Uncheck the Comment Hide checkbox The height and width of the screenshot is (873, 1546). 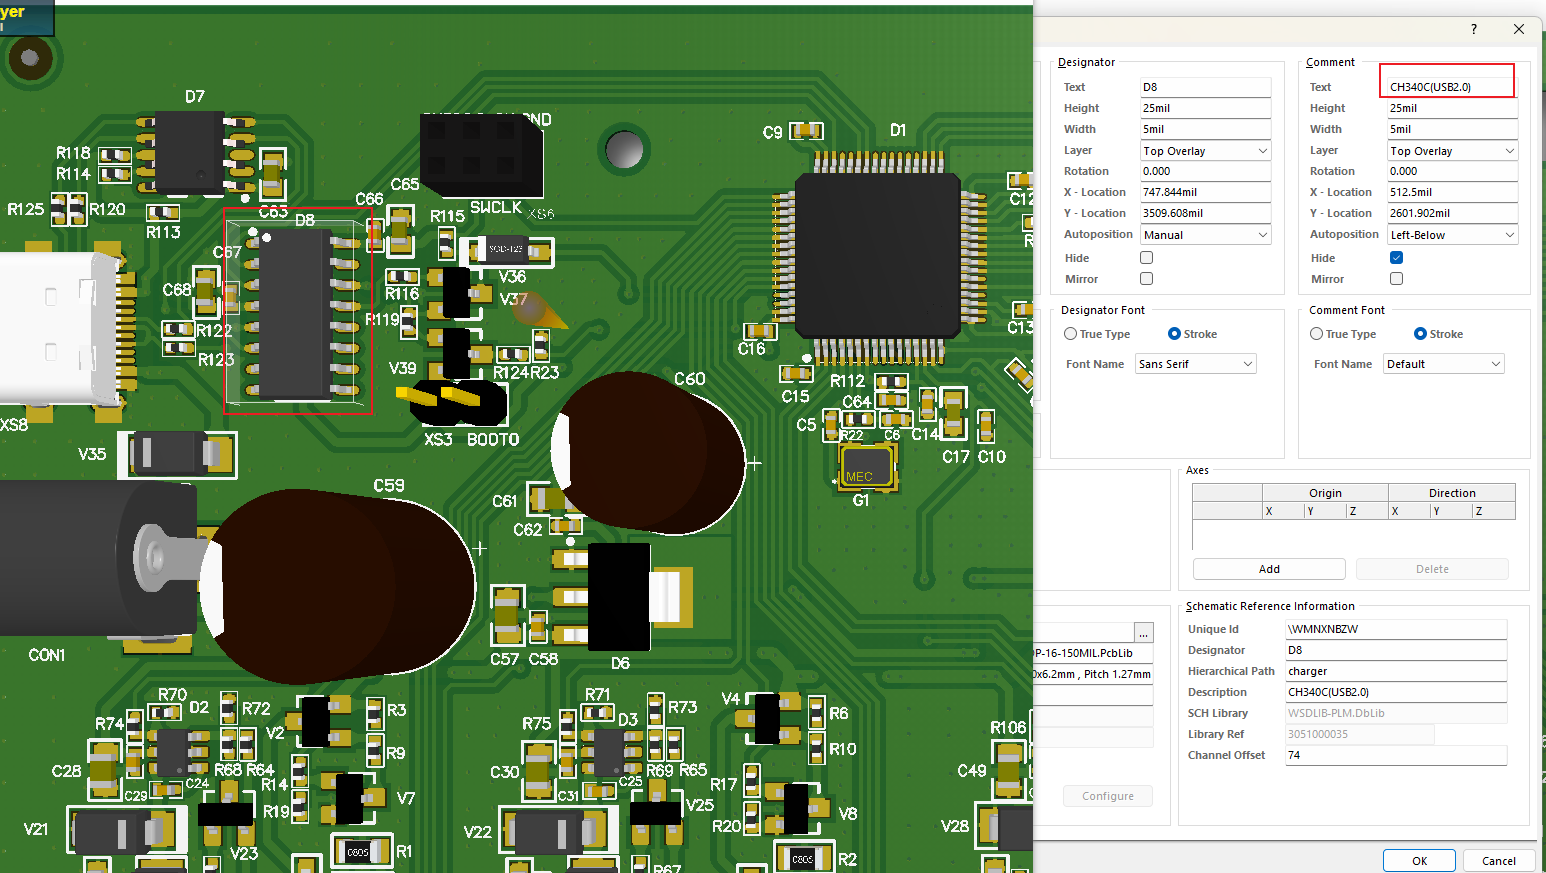(1396, 258)
